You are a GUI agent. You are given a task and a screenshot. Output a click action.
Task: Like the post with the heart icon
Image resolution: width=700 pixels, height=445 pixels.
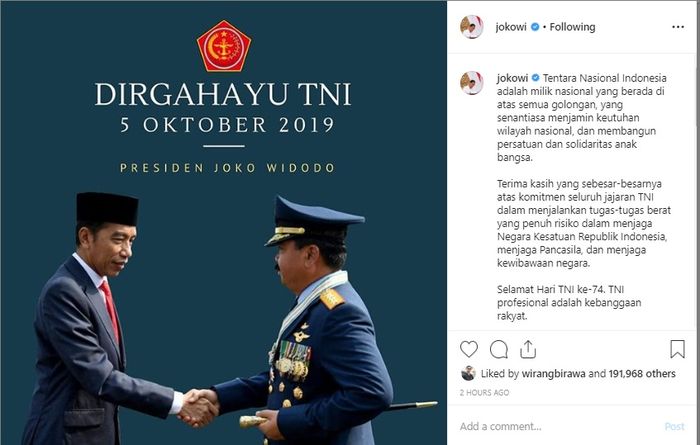pos(469,349)
